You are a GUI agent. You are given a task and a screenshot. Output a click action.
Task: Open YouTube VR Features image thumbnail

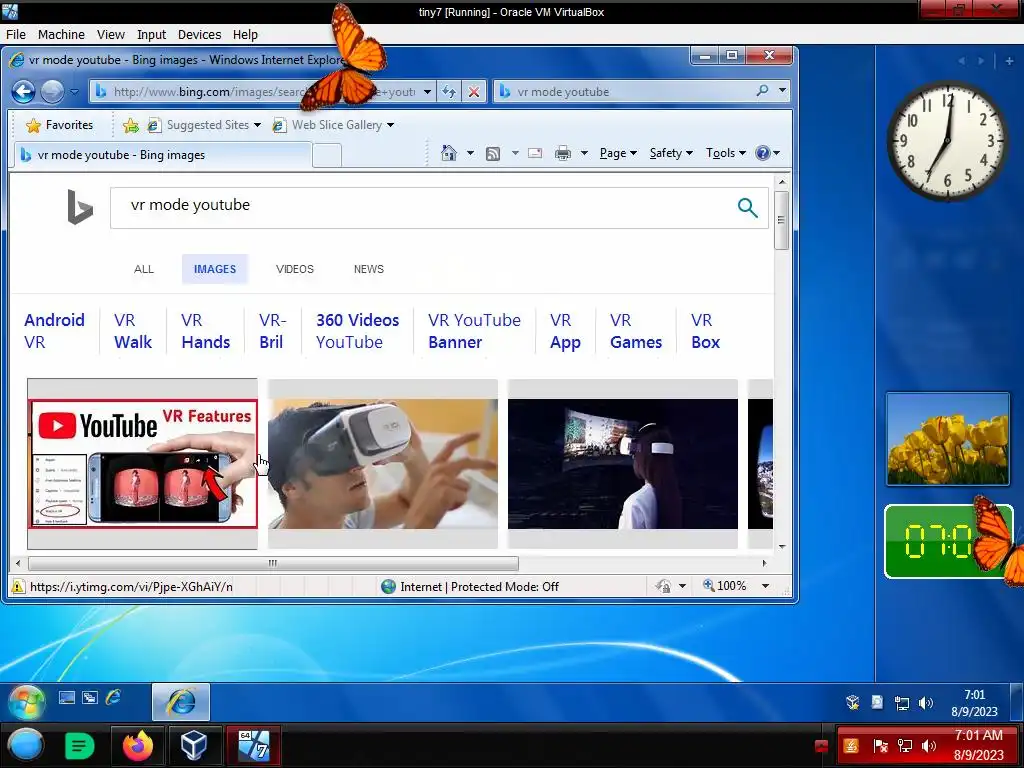click(143, 464)
